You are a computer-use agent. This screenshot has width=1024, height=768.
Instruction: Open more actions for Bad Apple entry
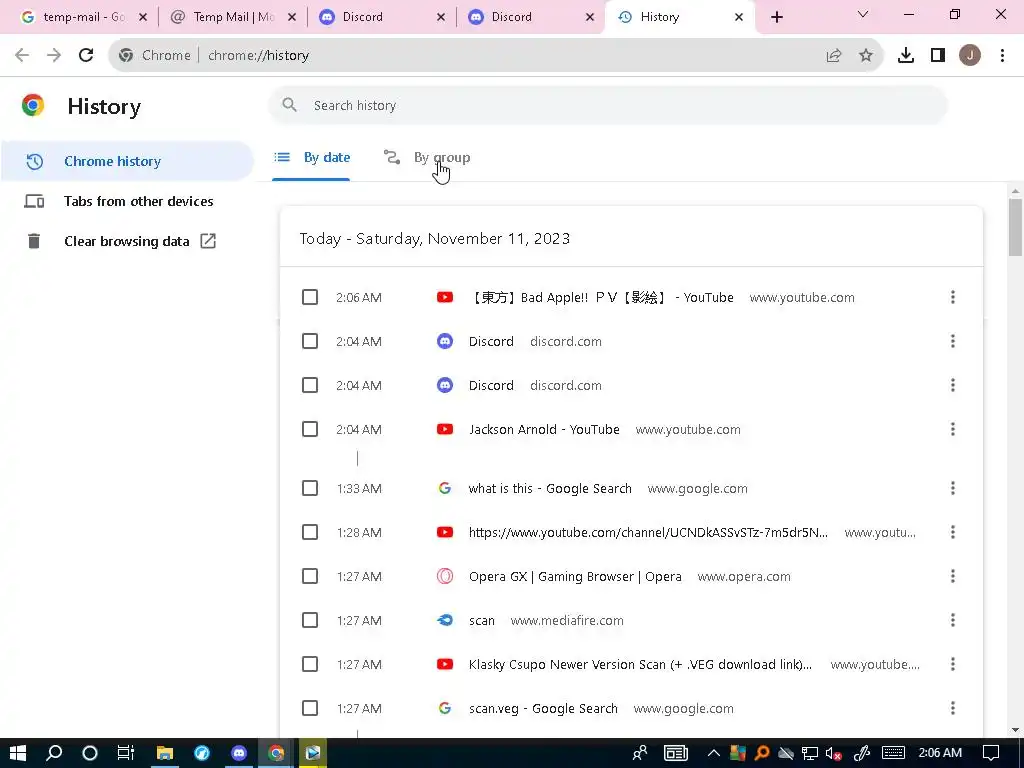coord(953,297)
